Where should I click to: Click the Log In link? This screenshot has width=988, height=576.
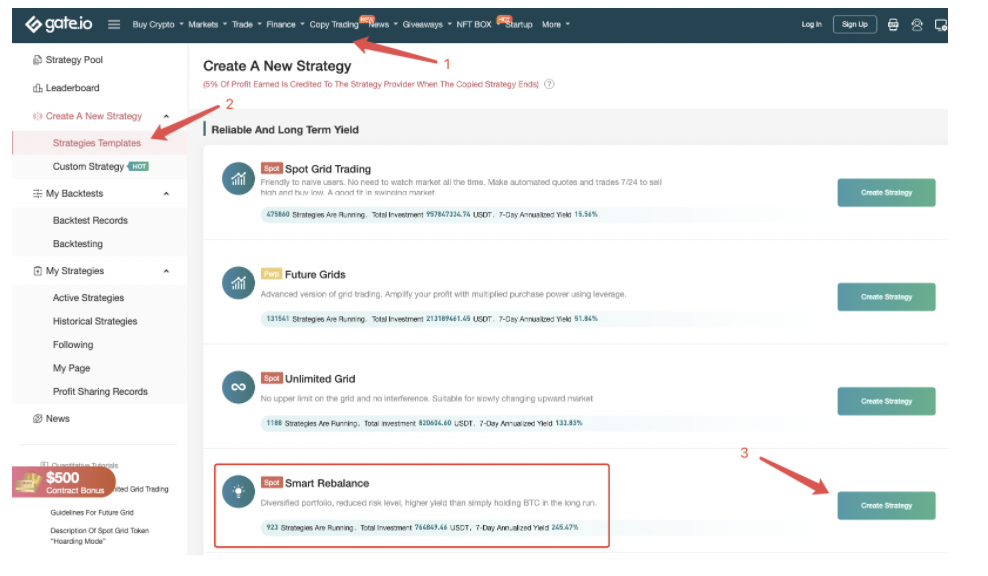(812, 25)
